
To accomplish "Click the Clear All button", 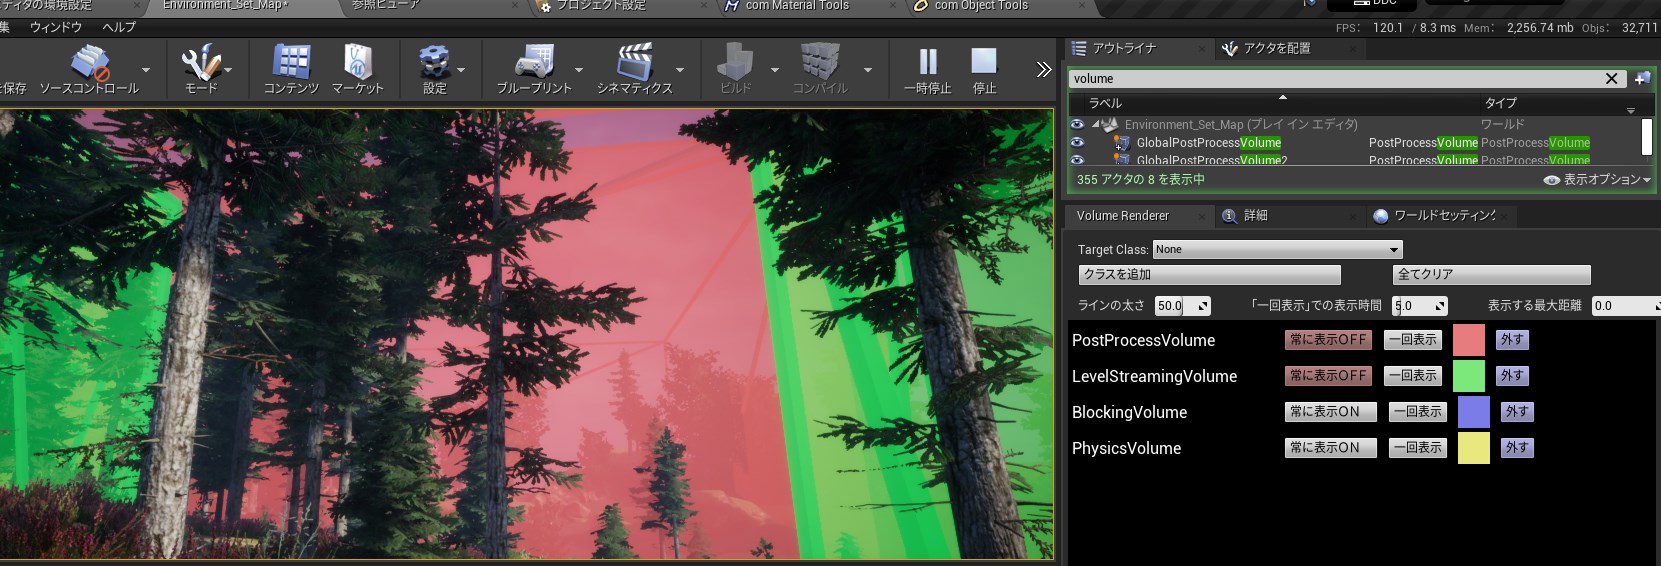I will [x=1490, y=274].
